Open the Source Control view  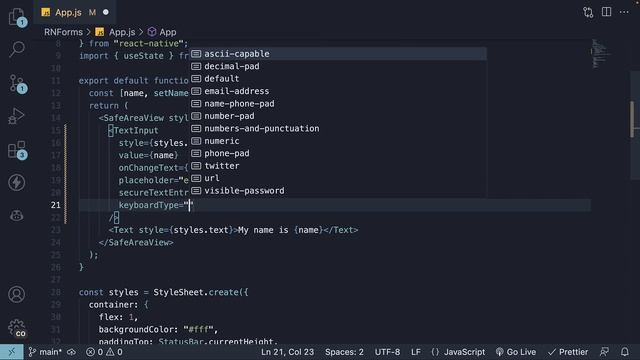coord(17,83)
